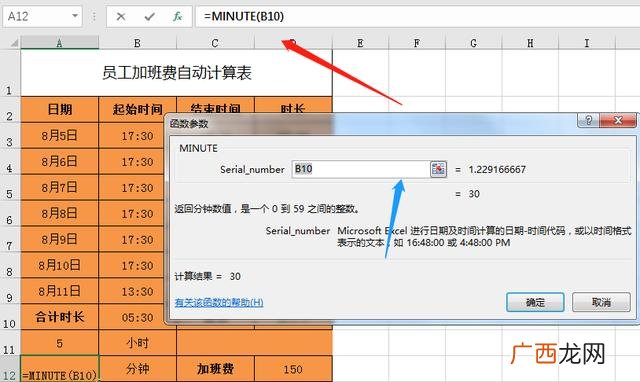Select column E header
The image size is (640, 382).
(x=360, y=43)
